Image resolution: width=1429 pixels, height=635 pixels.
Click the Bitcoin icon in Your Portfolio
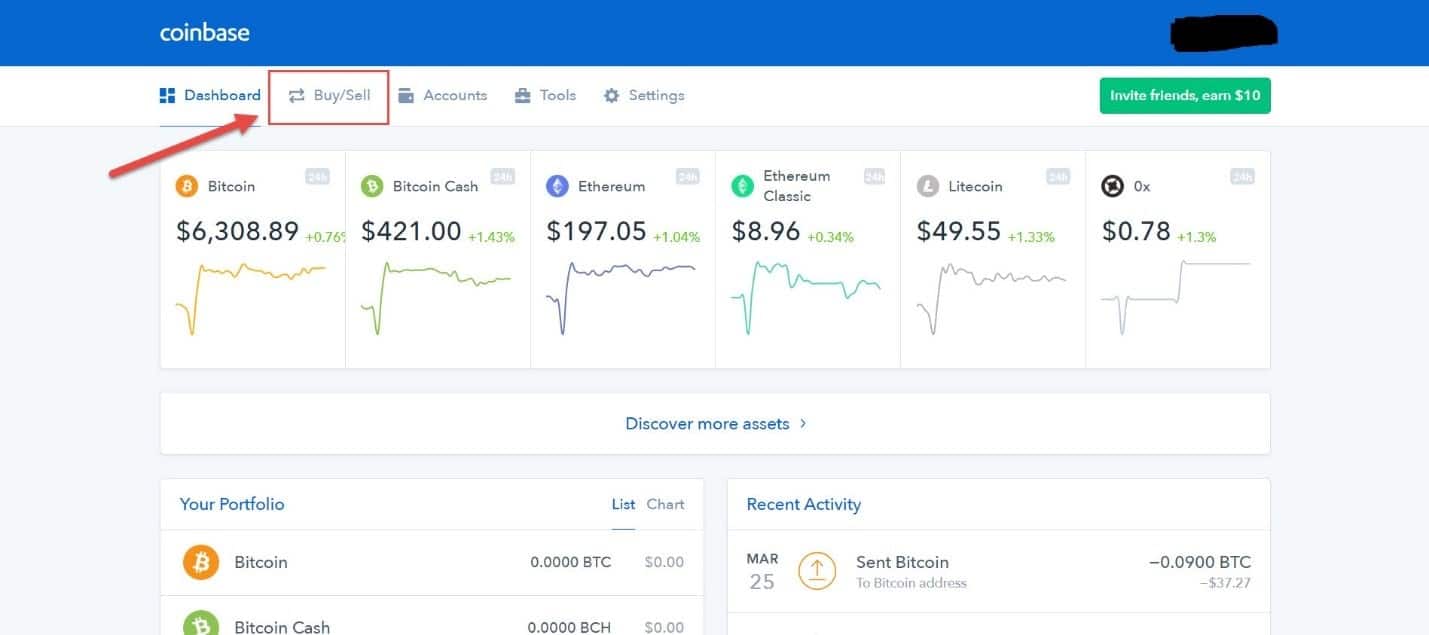click(201, 562)
